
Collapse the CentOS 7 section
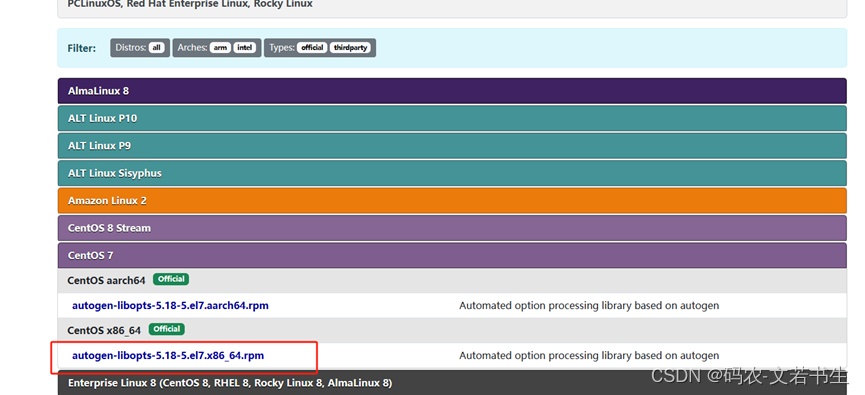452,255
